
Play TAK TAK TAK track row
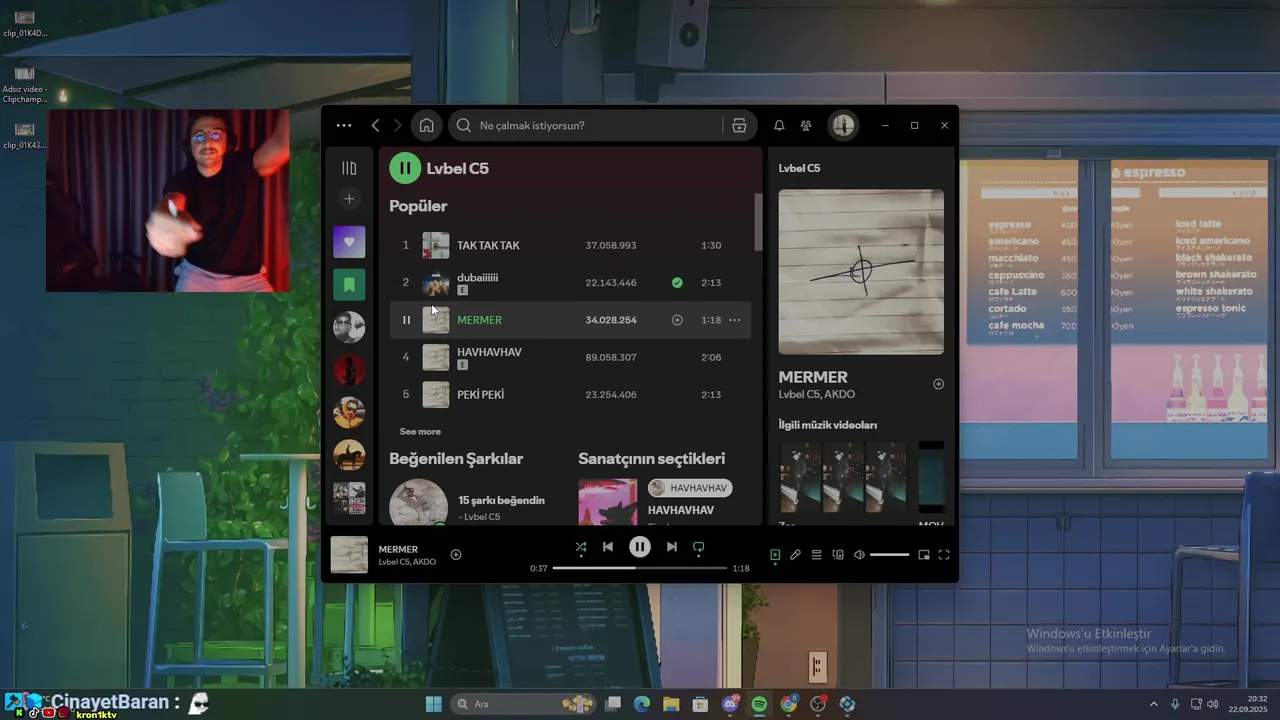pyautogui.click(x=570, y=245)
